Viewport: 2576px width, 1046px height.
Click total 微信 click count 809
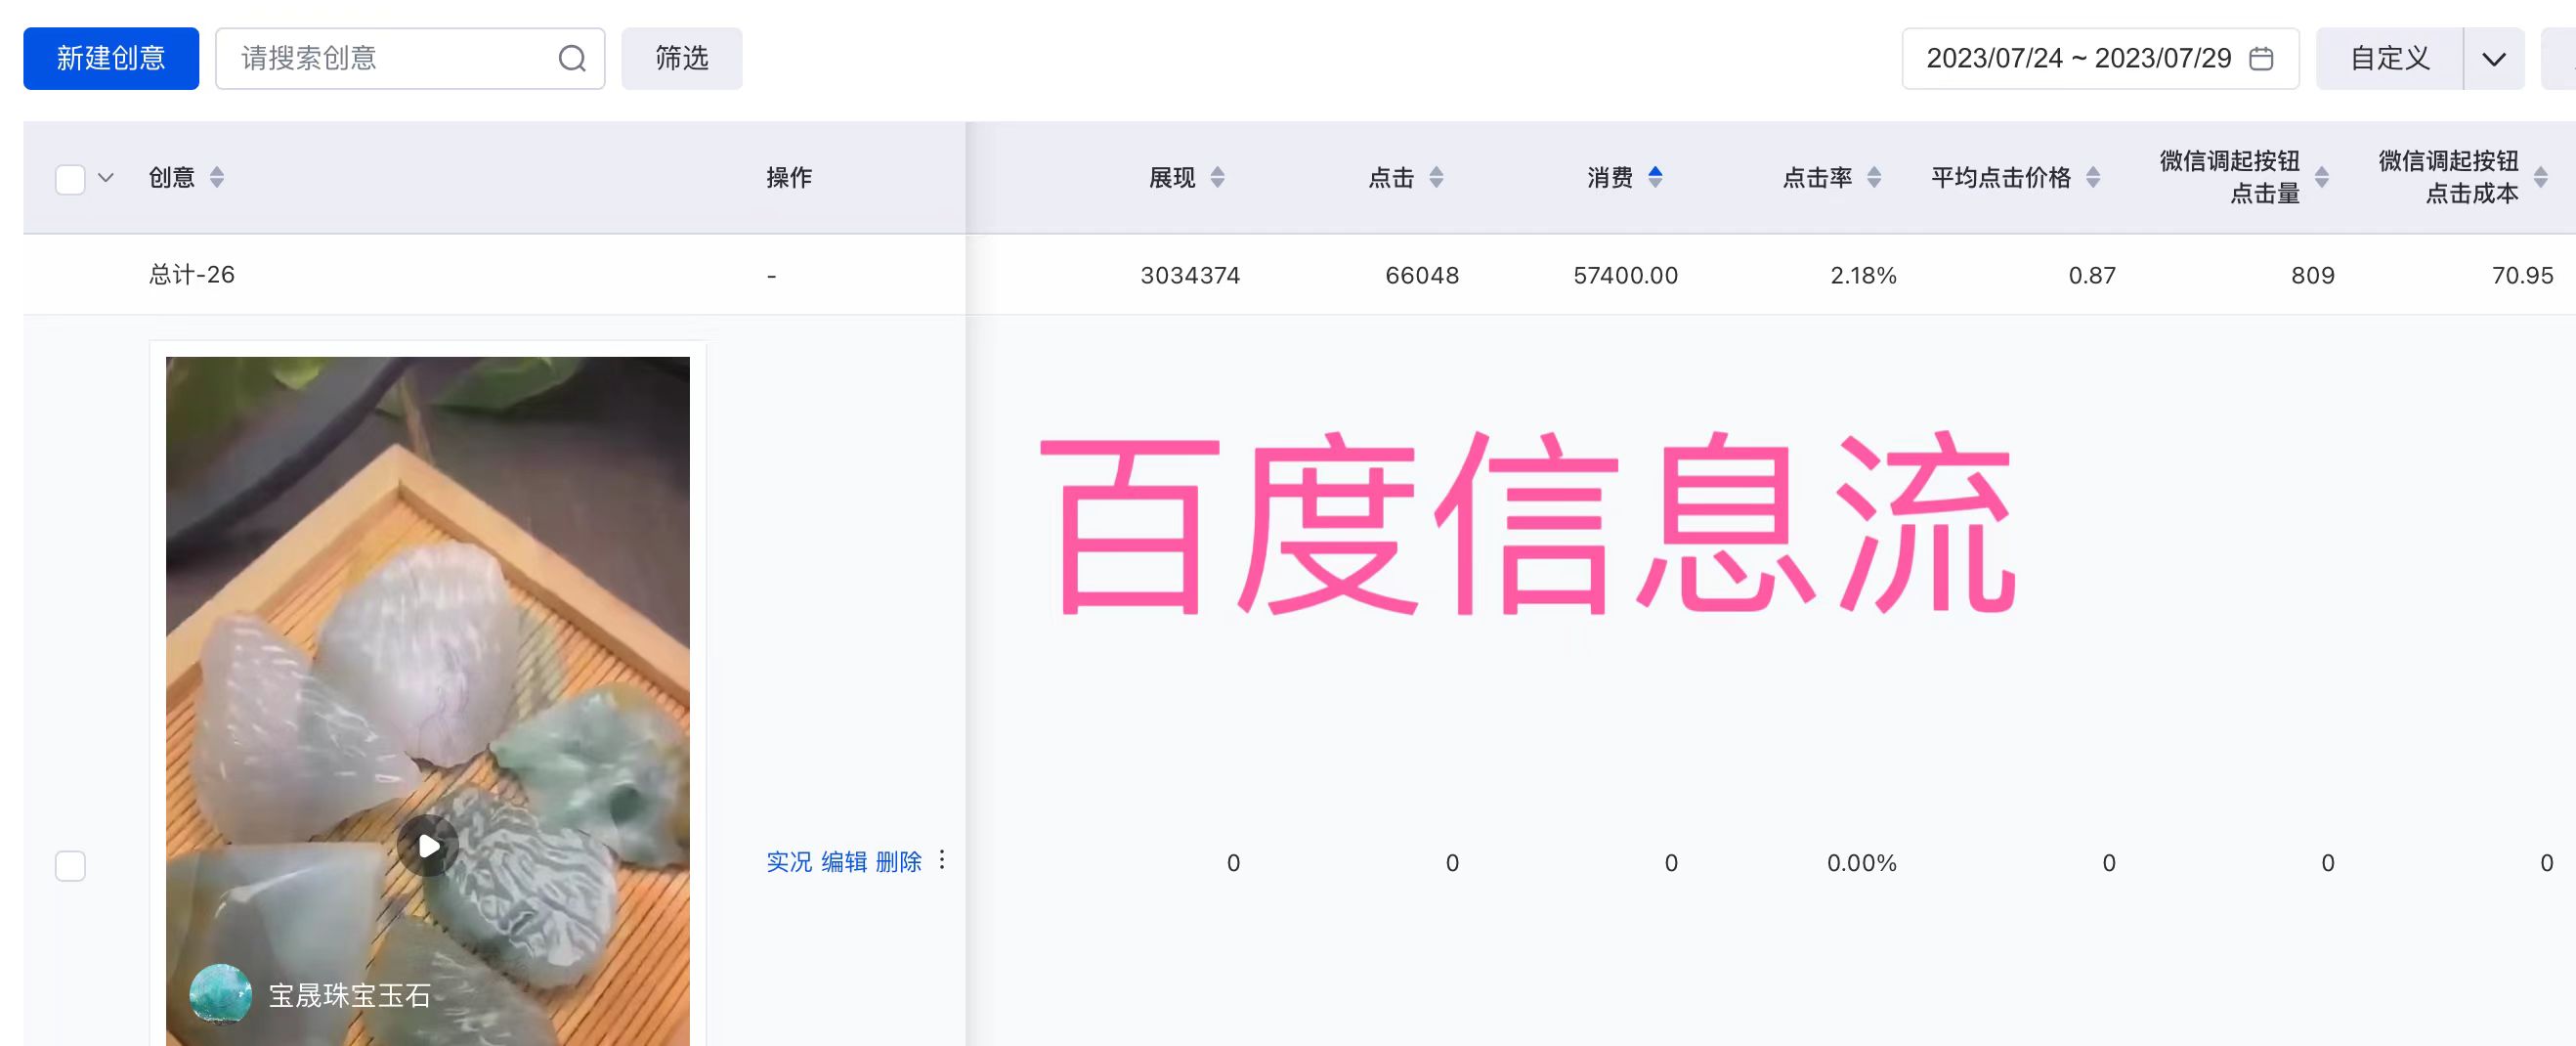click(2313, 275)
